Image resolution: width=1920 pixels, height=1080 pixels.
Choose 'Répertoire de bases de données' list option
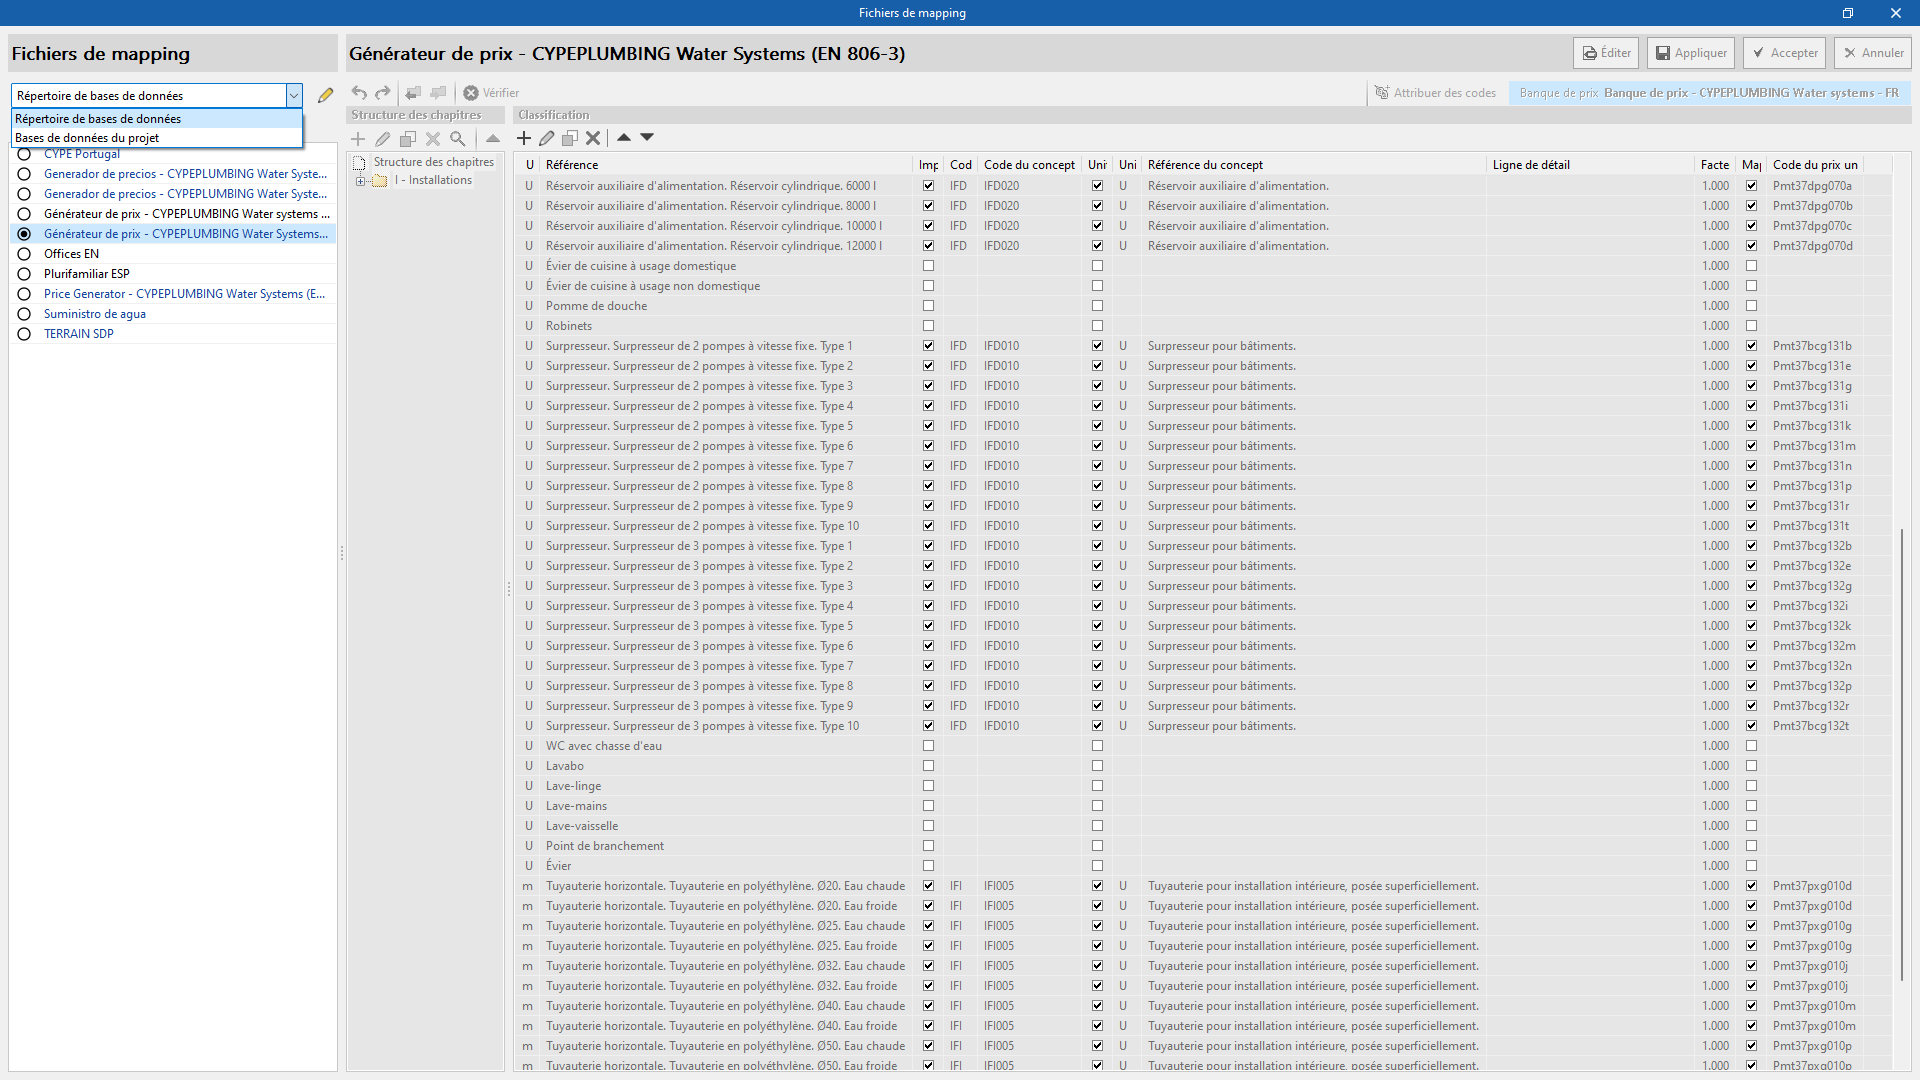click(98, 119)
